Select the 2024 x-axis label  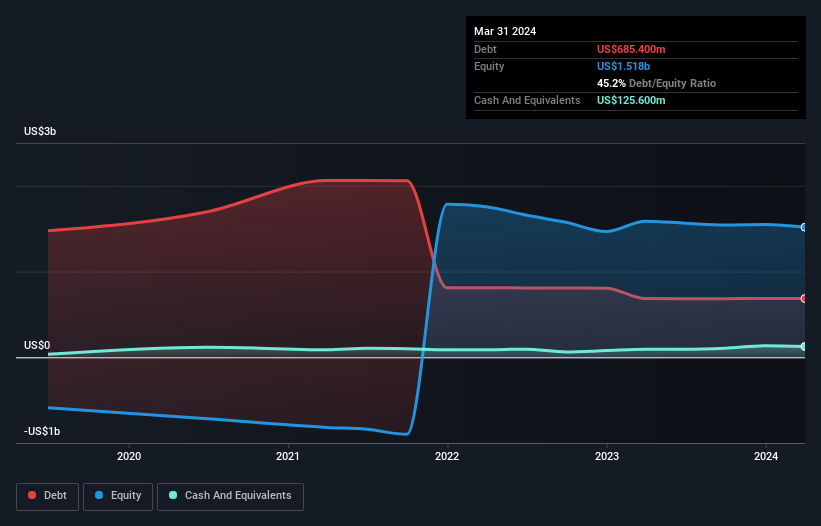766,456
